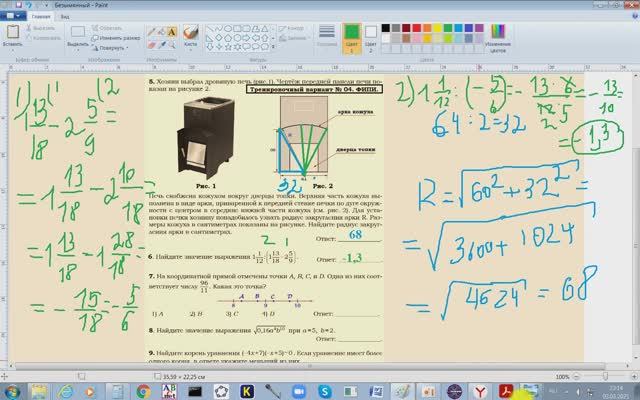Click the Resize (Изменить размер) button
Screen dimensions: 640x400
point(112,37)
